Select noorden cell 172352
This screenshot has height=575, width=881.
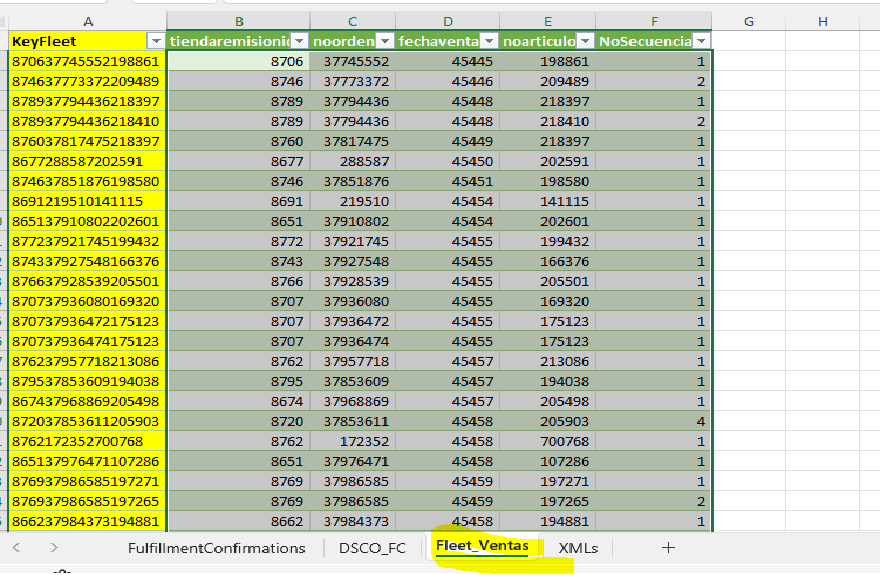pos(353,441)
